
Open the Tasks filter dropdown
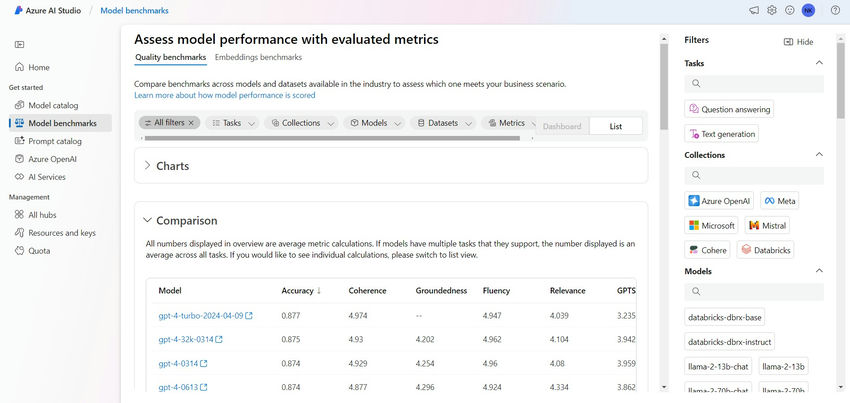(232, 123)
